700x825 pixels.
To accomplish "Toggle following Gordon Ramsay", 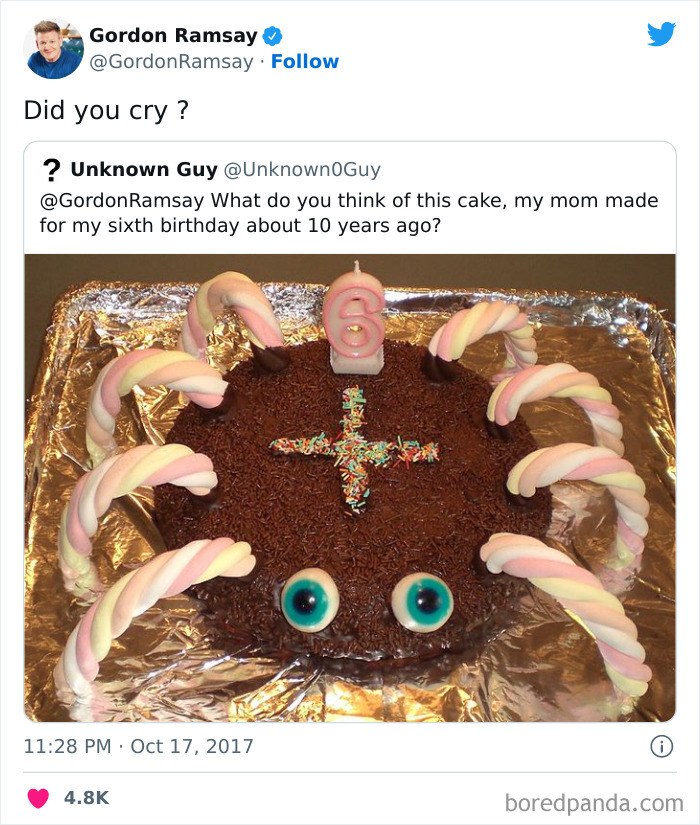I will [305, 61].
